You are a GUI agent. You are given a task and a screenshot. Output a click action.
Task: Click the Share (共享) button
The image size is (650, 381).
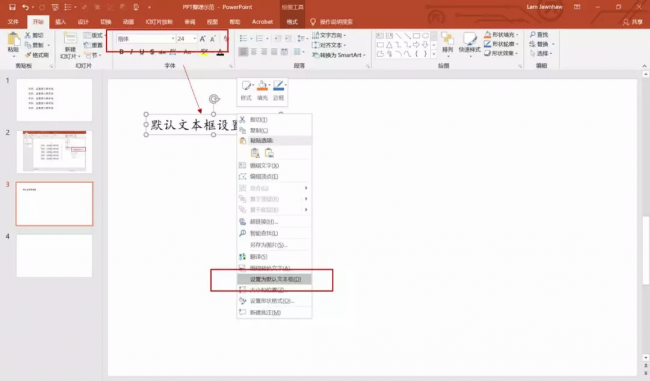click(x=633, y=22)
